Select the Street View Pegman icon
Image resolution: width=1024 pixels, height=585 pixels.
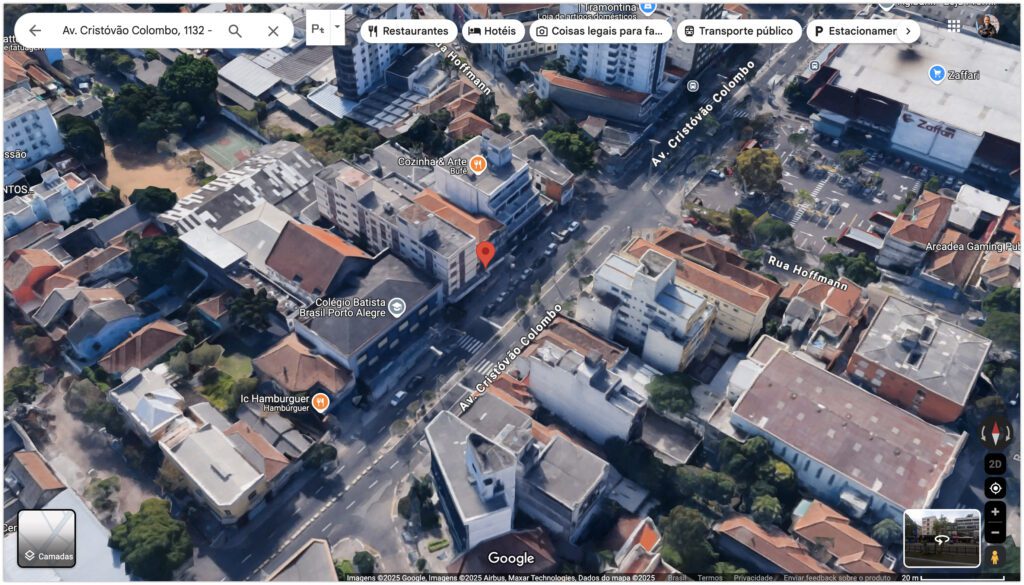pos(996,558)
